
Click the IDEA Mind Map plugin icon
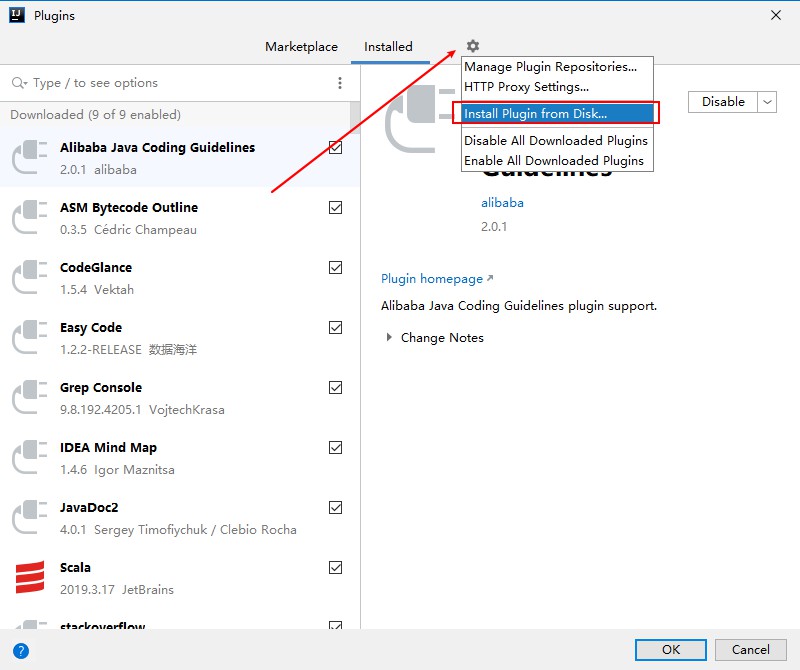pyautogui.click(x=30, y=457)
